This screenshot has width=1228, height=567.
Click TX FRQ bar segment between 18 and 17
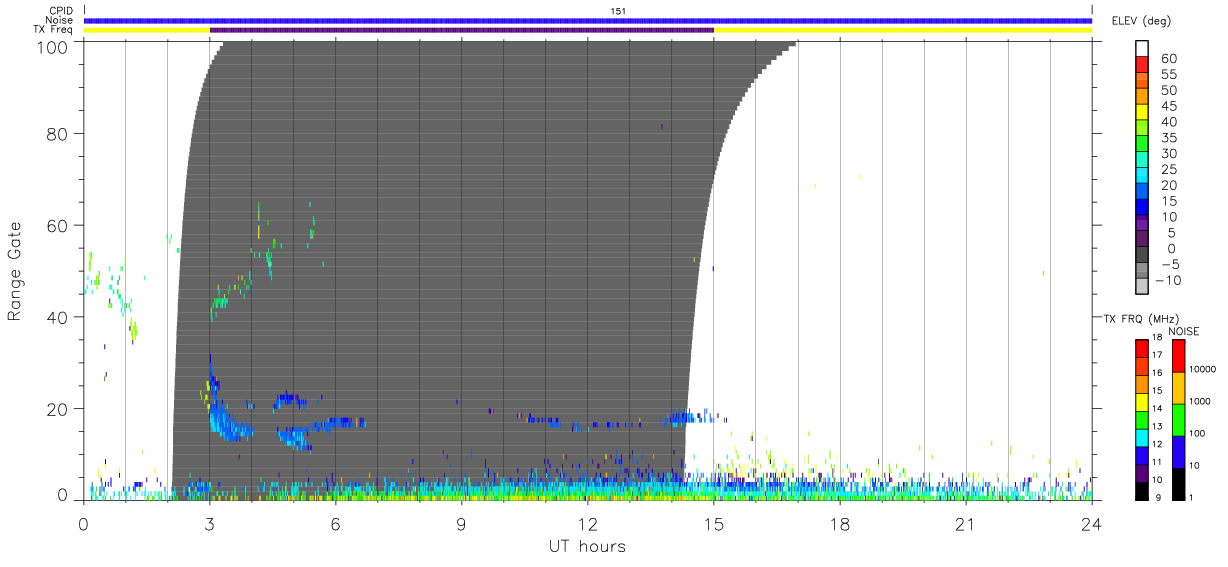(x=1142, y=349)
